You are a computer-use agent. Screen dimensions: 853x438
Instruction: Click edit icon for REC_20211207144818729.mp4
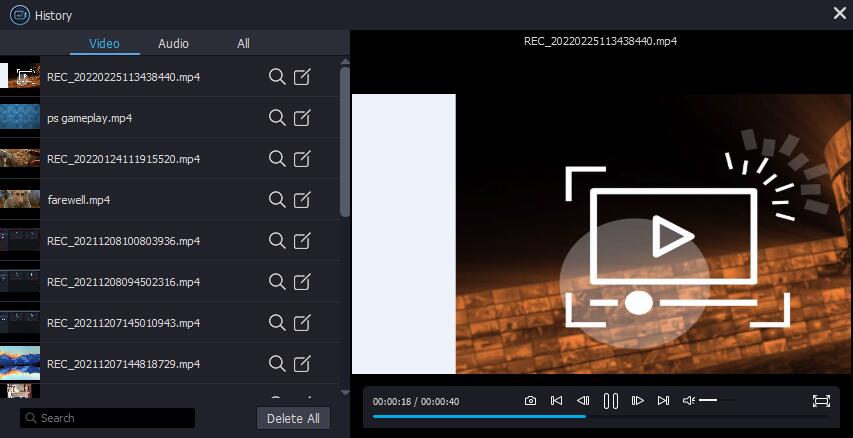click(x=302, y=363)
